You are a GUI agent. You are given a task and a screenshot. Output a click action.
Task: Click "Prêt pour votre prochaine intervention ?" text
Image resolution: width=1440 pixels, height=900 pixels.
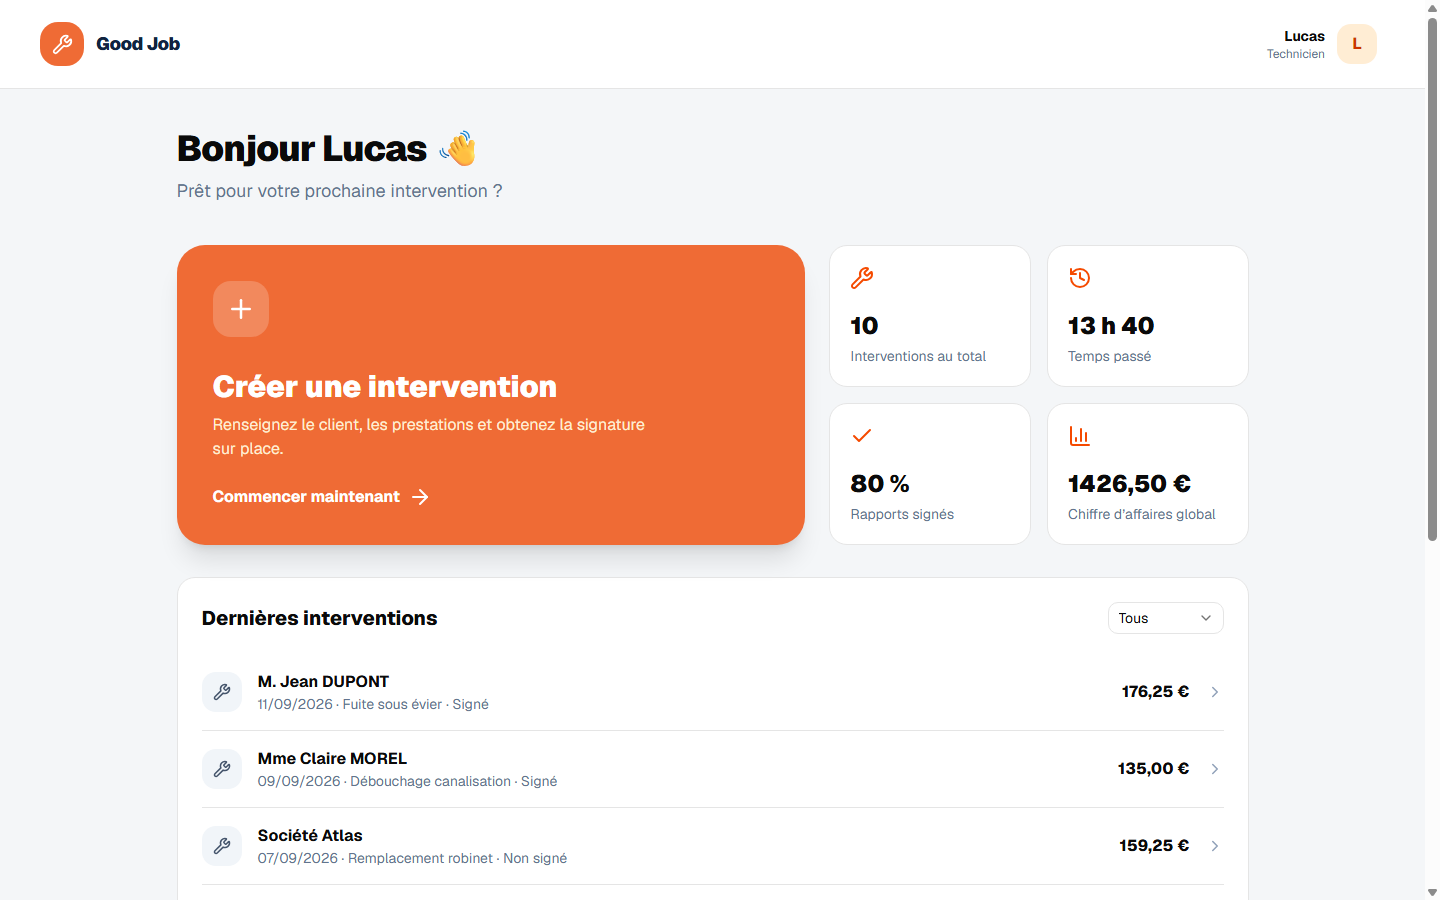340,191
